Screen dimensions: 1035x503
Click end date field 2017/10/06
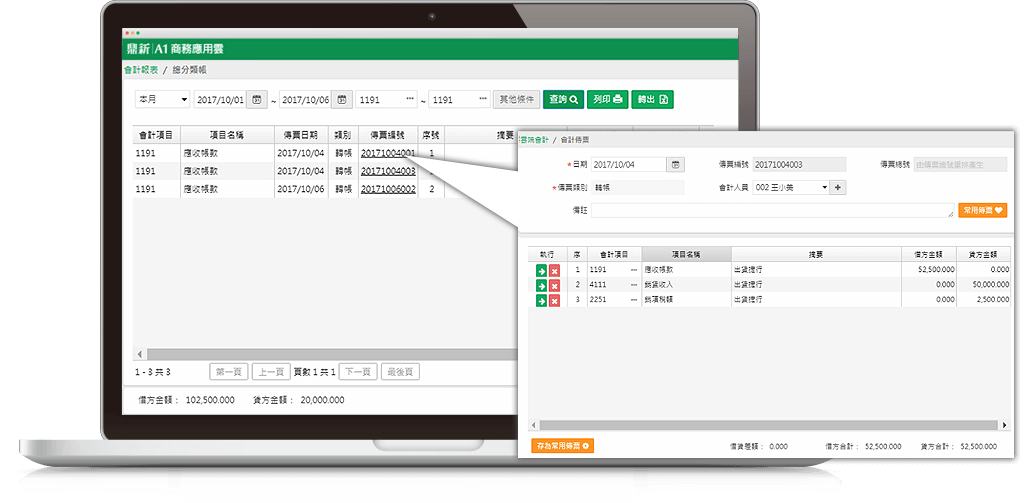tap(306, 99)
